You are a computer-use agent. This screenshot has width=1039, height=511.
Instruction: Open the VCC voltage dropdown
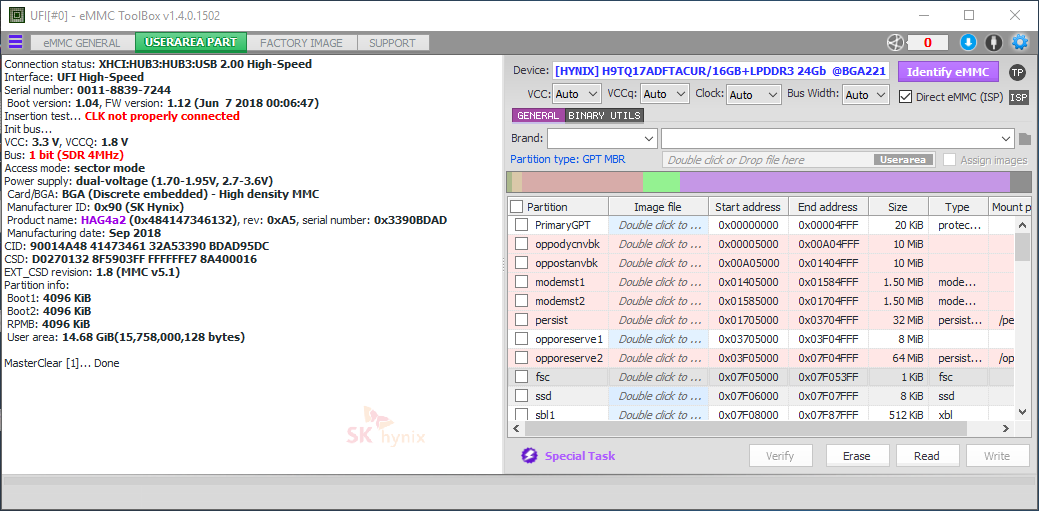click(x=576, y=94)
